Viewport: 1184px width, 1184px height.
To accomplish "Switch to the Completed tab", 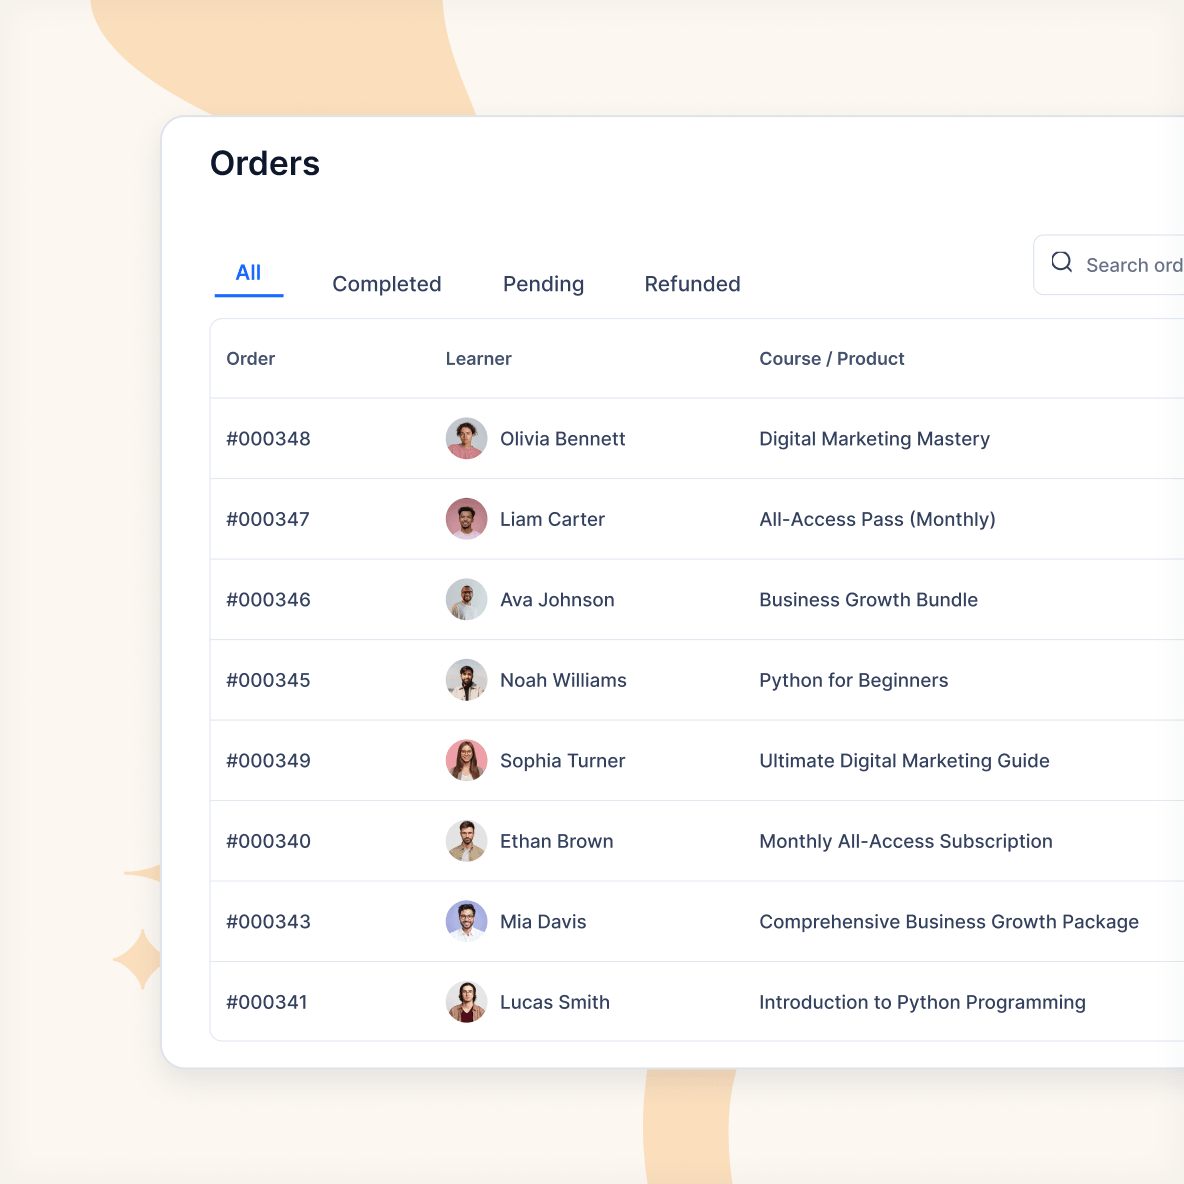I will tap(387, 284).
